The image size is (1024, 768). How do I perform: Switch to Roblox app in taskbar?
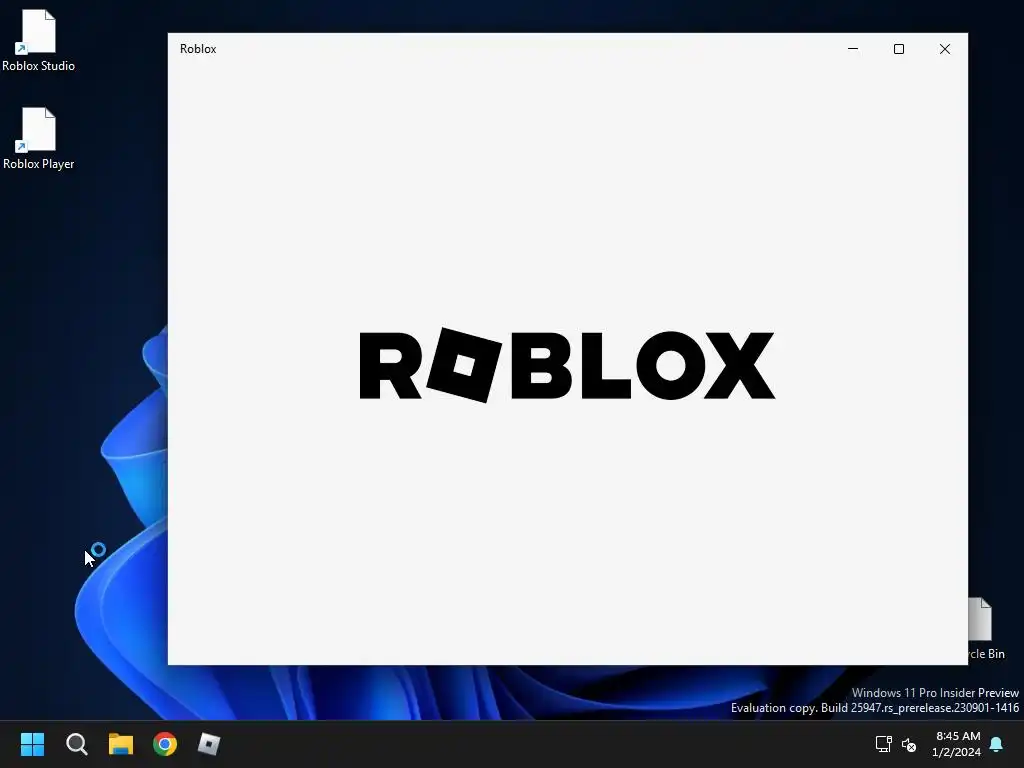(209, 744)
